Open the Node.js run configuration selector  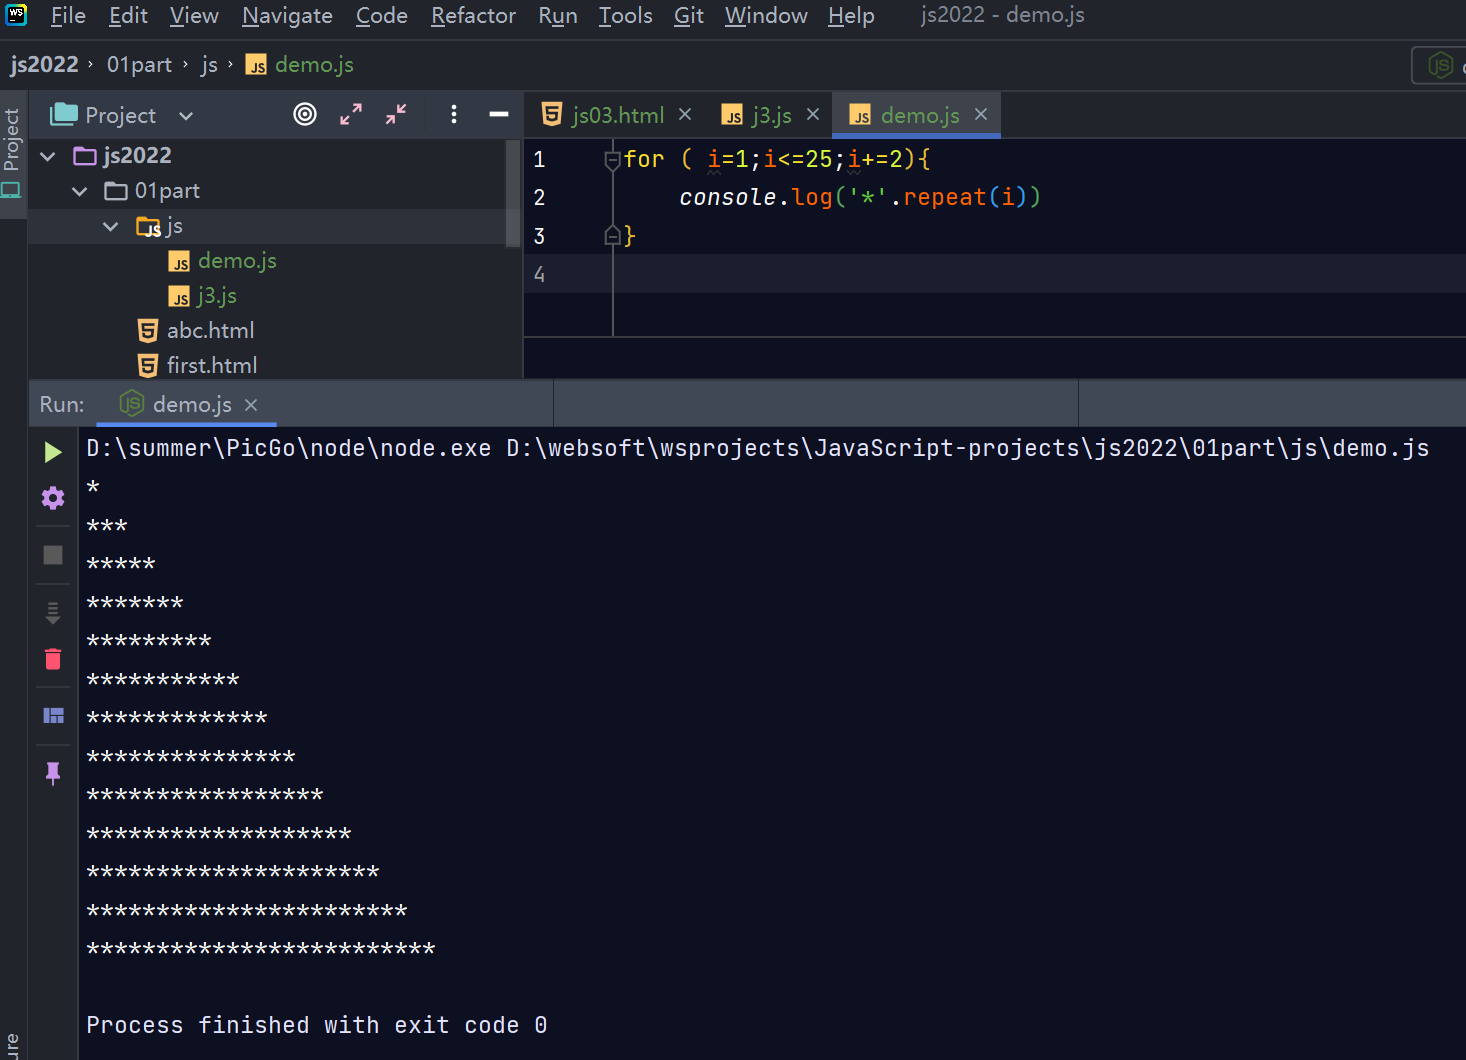pos(1440,65)
